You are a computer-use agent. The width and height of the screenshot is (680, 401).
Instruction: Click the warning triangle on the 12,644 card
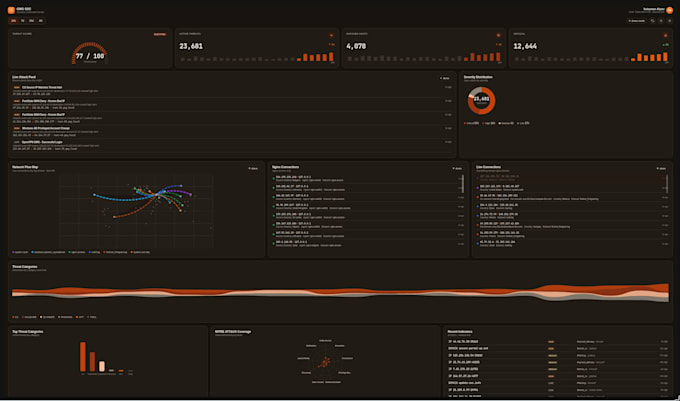[666, 35]
